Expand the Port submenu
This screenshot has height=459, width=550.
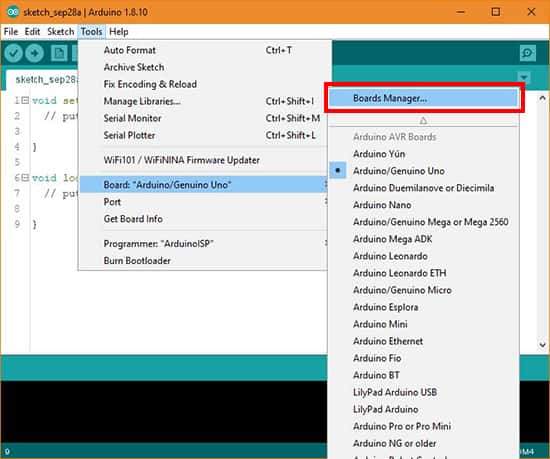[203, 202]
